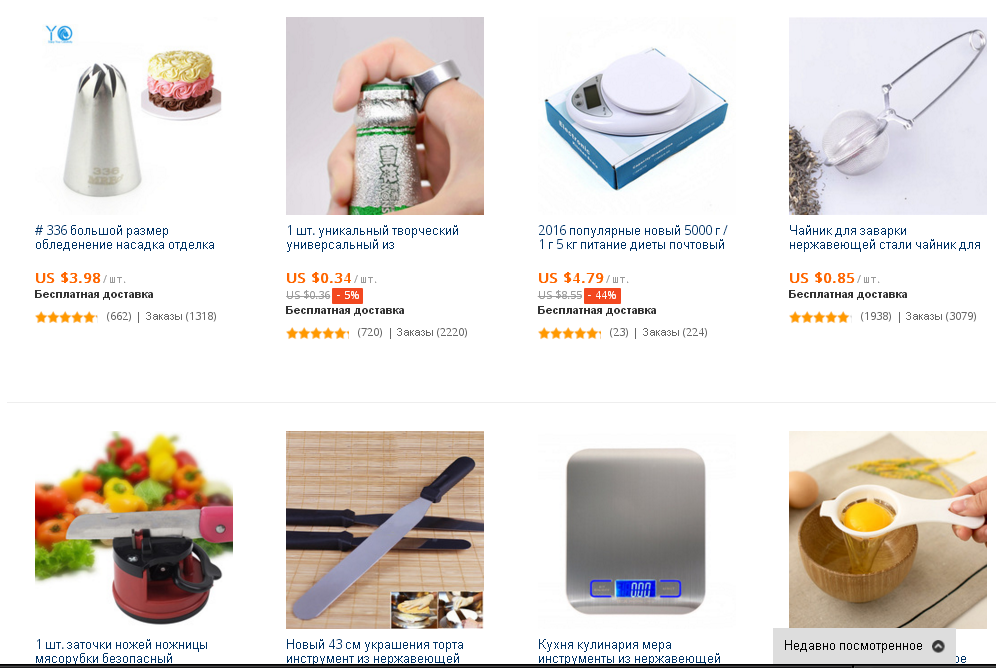The width and height of the screenshot is (996, 668).
Task: Open the cake spatula product image
Action: point(385,530)
